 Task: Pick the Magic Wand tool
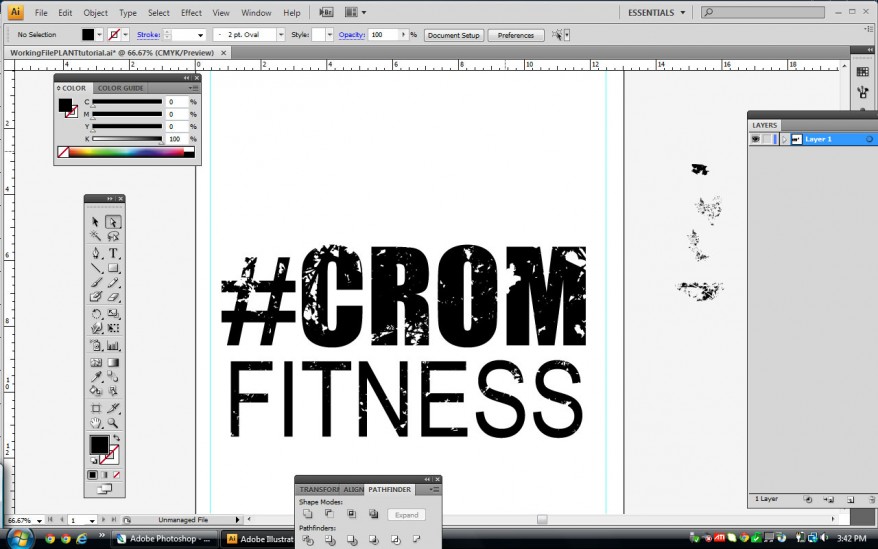point(96,236)
